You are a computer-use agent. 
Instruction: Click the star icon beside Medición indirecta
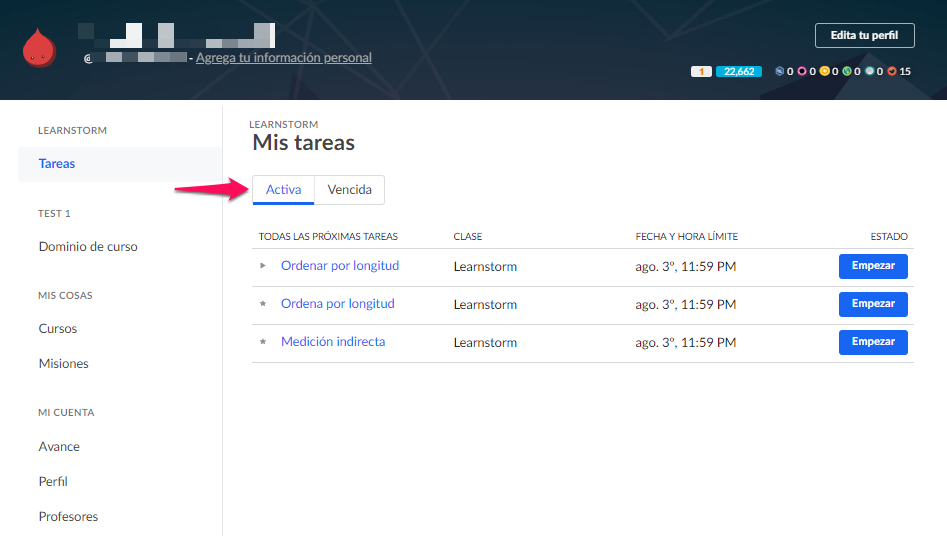pyautogui.click(x=263, y=341)
